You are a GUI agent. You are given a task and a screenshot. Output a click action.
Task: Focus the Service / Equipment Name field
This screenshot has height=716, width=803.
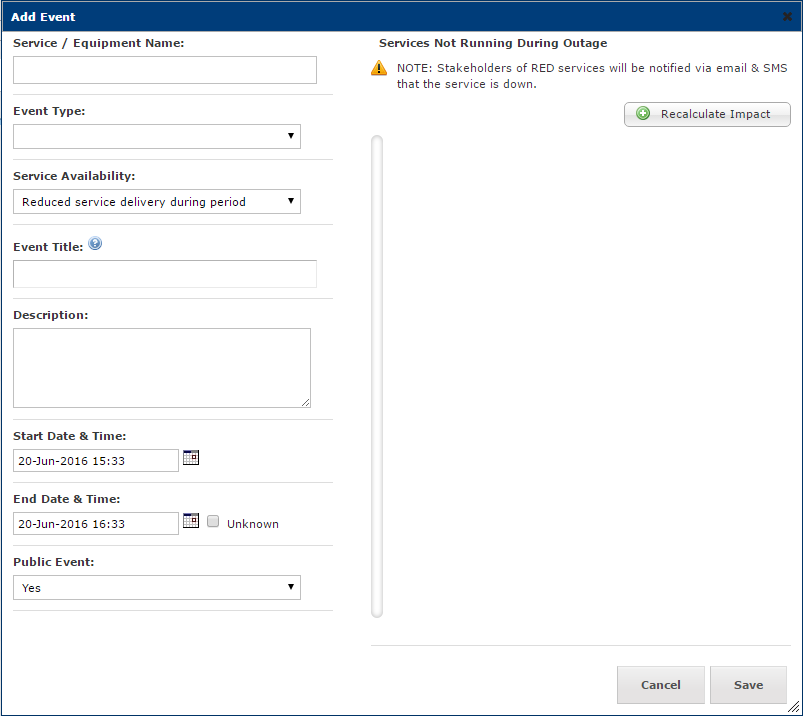(165, 70)
